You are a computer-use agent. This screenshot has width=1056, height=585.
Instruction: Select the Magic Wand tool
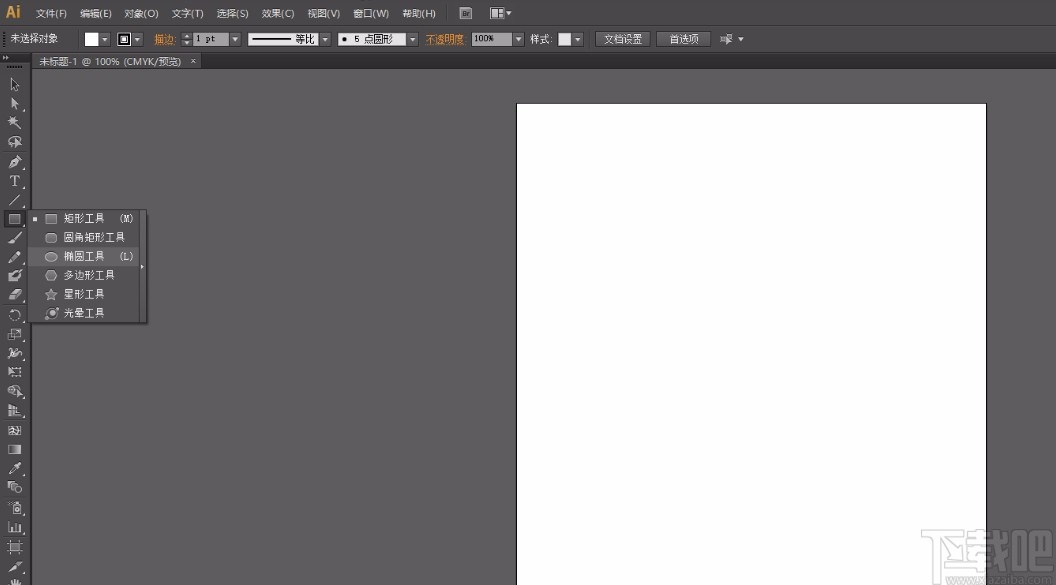15,123
